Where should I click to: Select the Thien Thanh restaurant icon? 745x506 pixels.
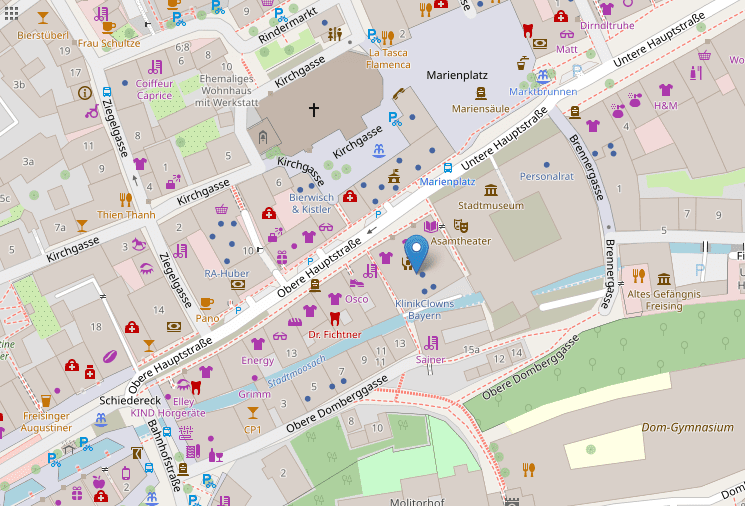[126, 199]
